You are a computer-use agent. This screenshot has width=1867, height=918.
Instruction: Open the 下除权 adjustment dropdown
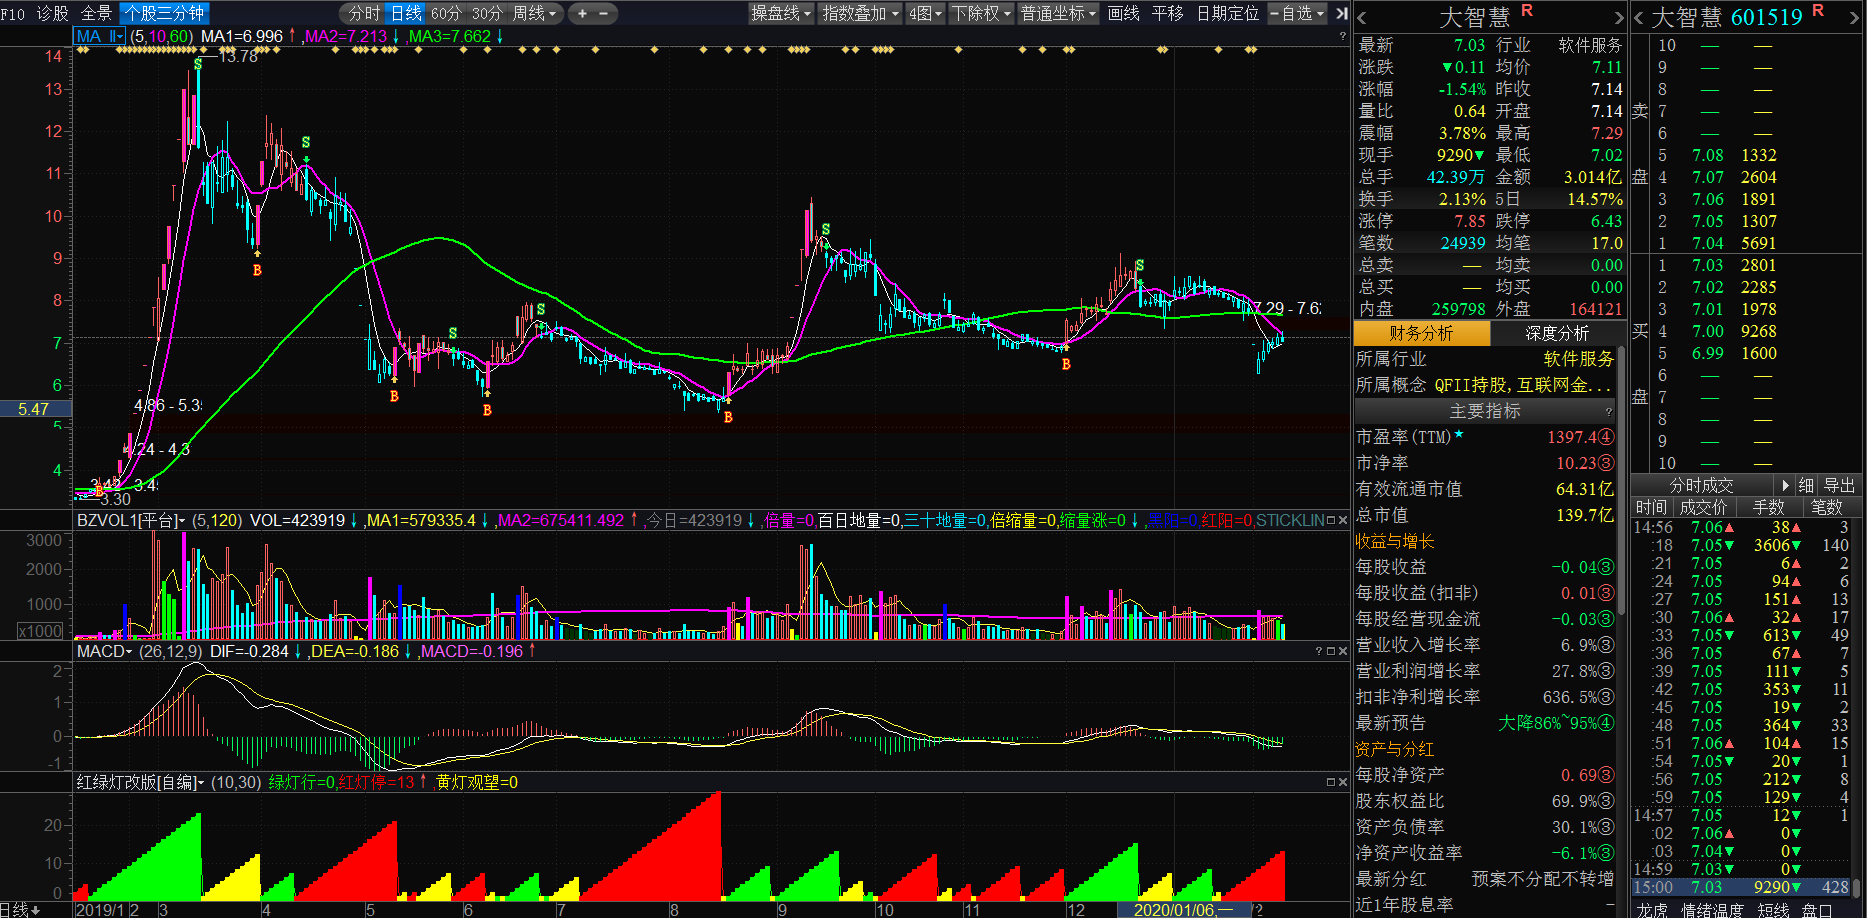tap(981, 14)
